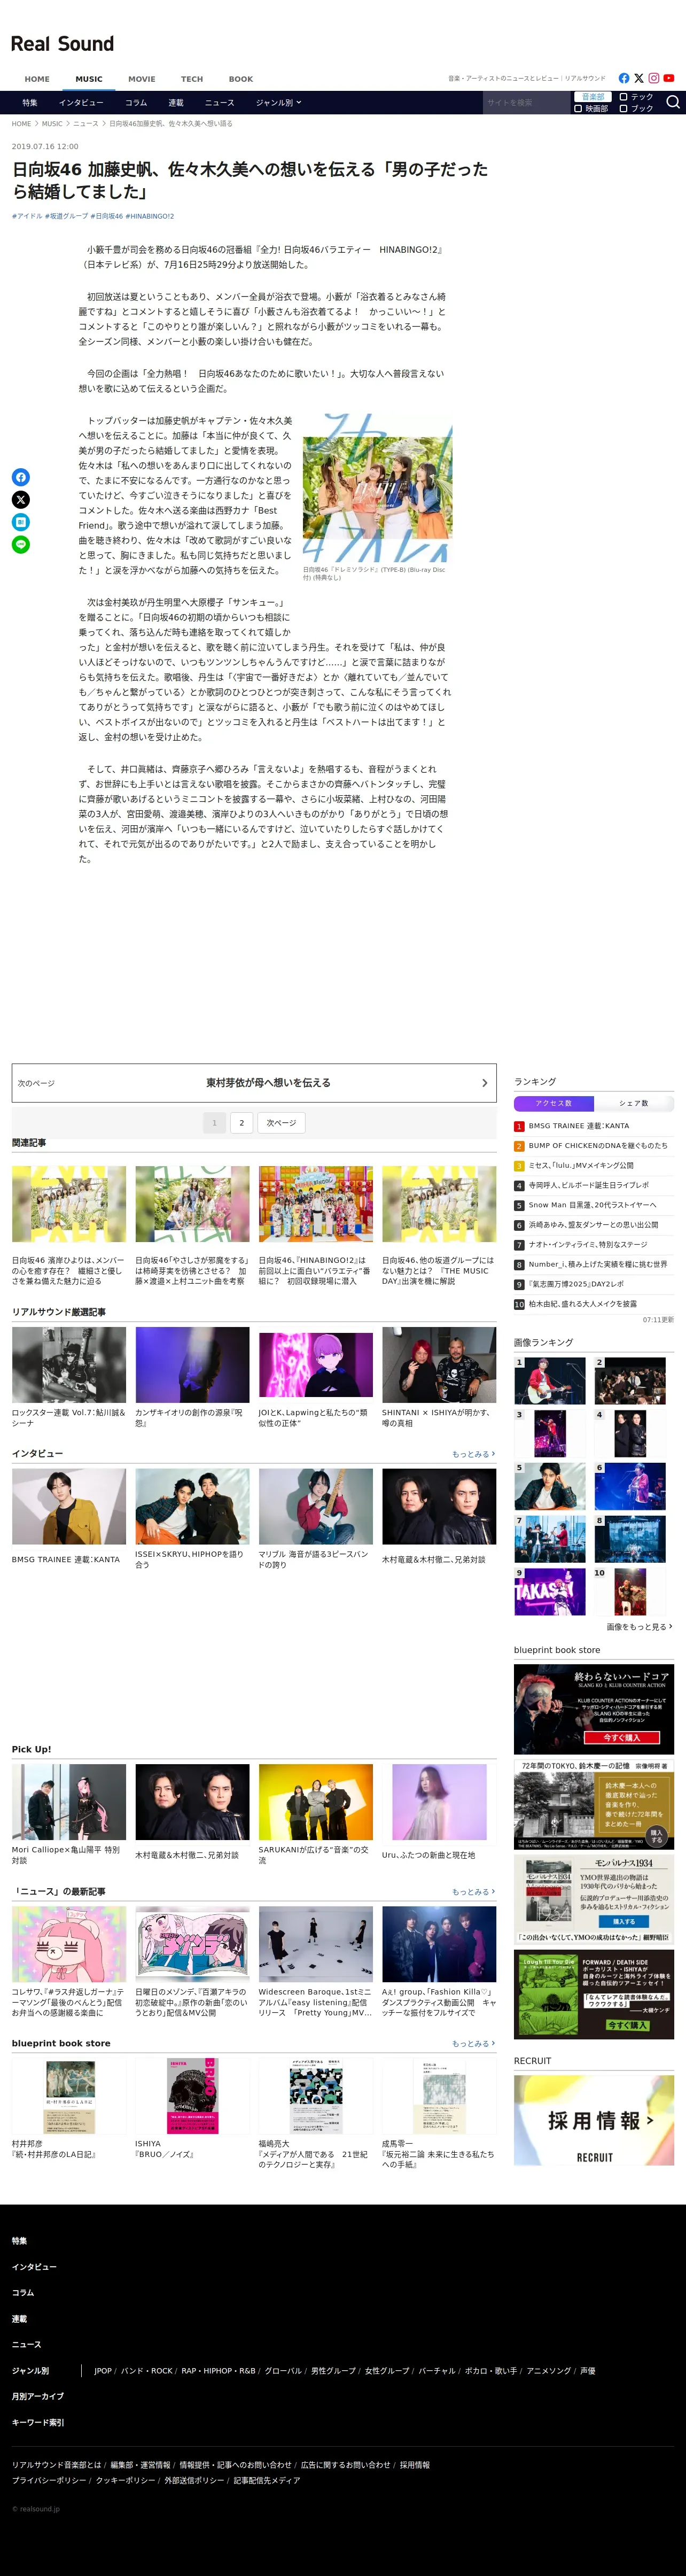
Task: Open the Facebook icon in the header
Action: (624, 78)
